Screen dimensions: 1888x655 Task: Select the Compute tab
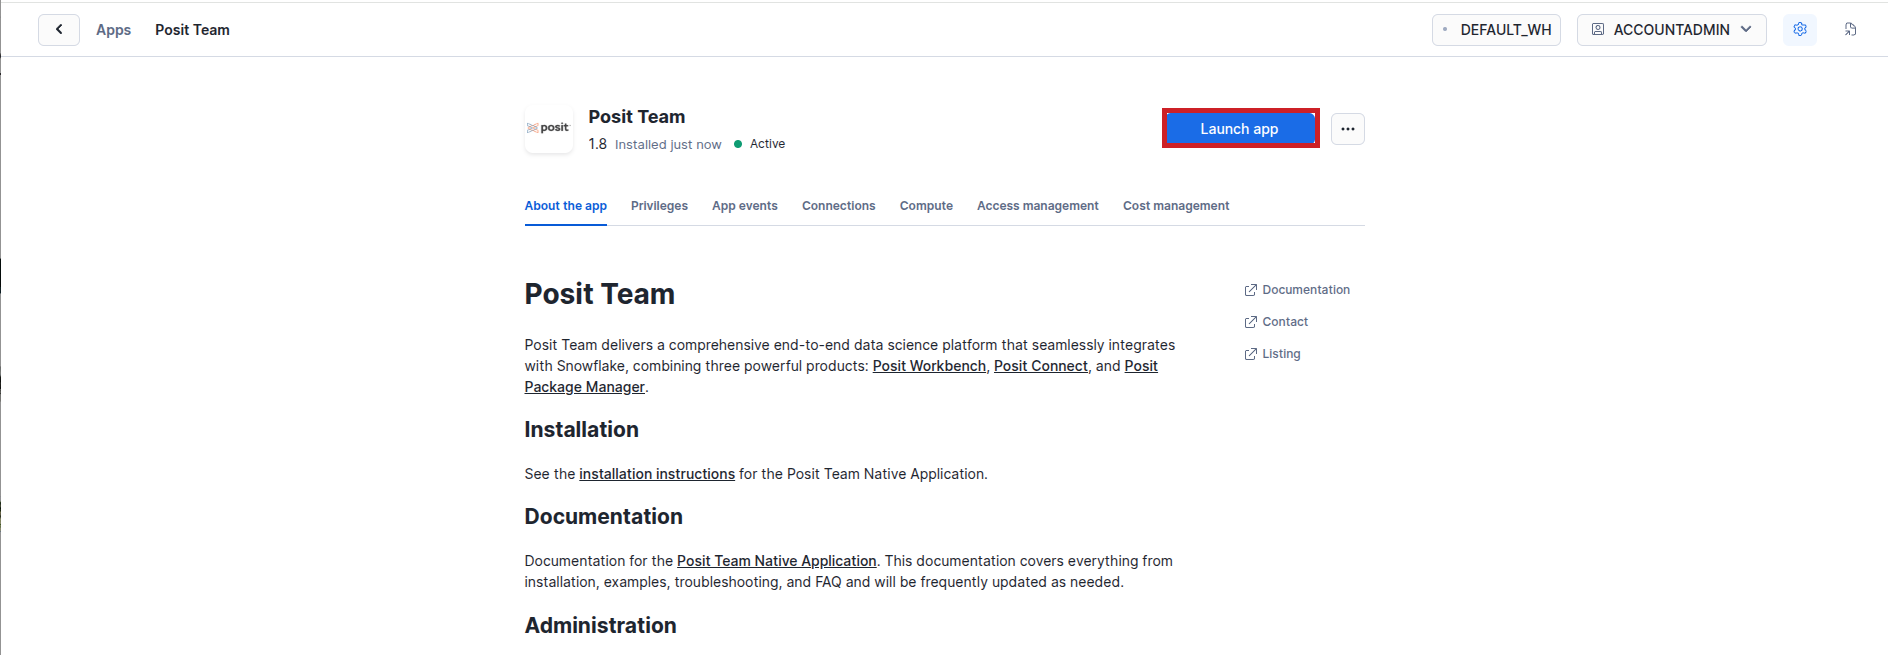(926, 206)
